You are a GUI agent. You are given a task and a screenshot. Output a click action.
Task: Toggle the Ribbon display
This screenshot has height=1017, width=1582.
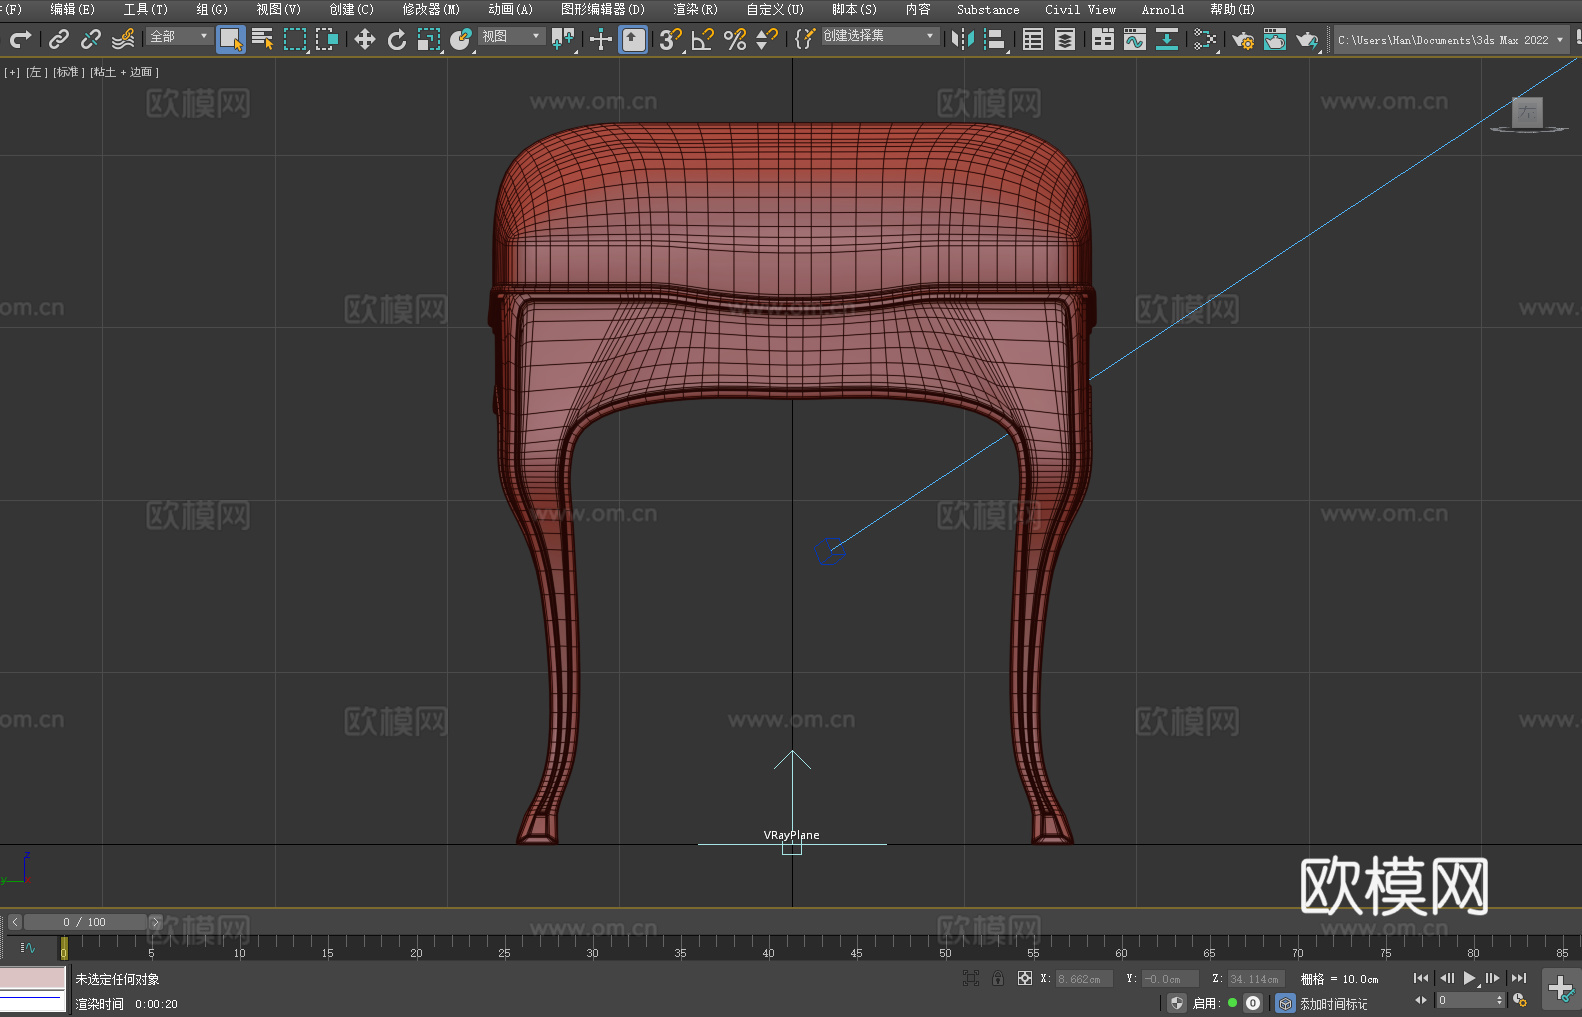tap(1103, 39)
